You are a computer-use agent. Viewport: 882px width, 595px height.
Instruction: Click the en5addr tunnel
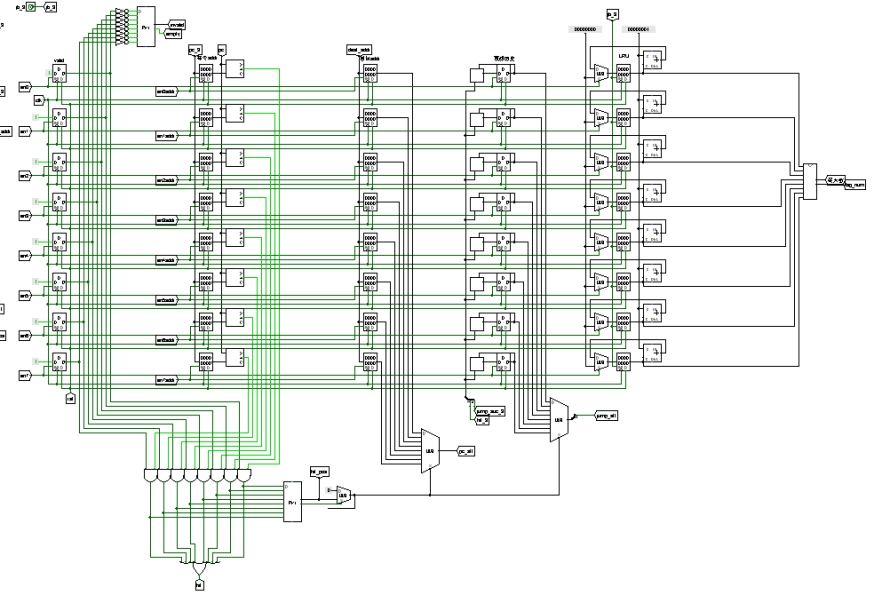point(166,300)
